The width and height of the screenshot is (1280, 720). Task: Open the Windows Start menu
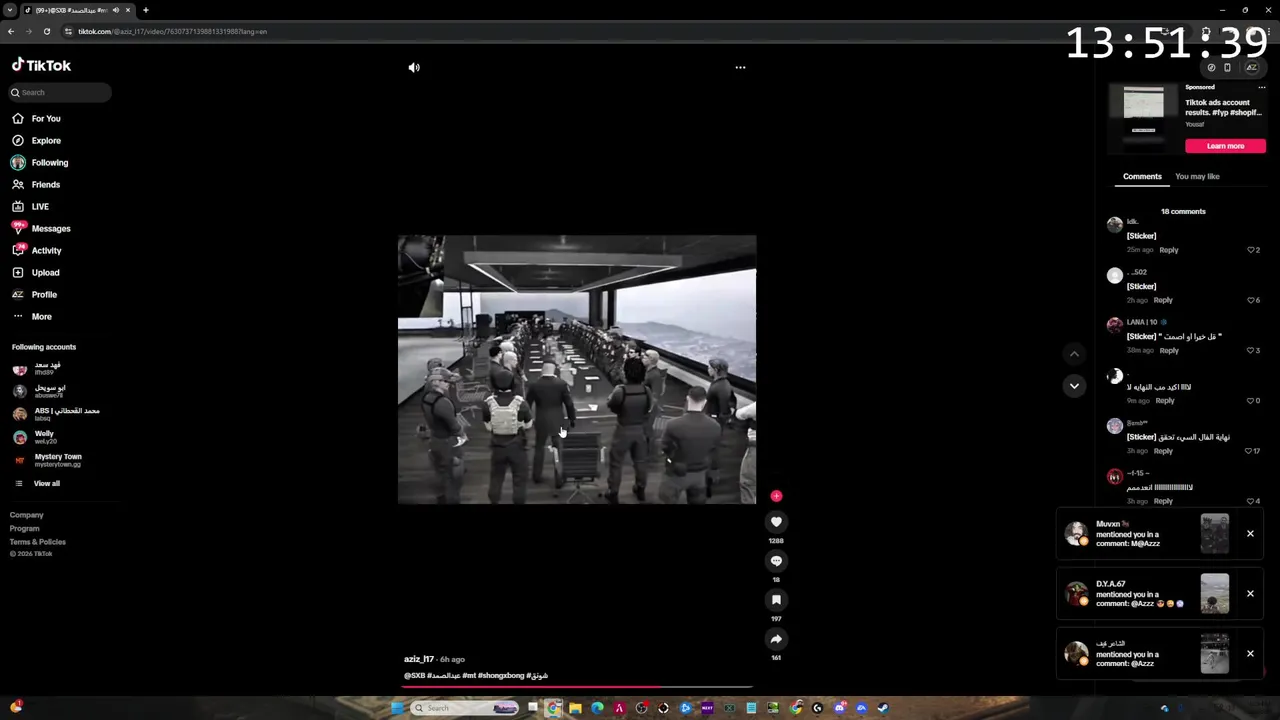[x=398, y=708]
